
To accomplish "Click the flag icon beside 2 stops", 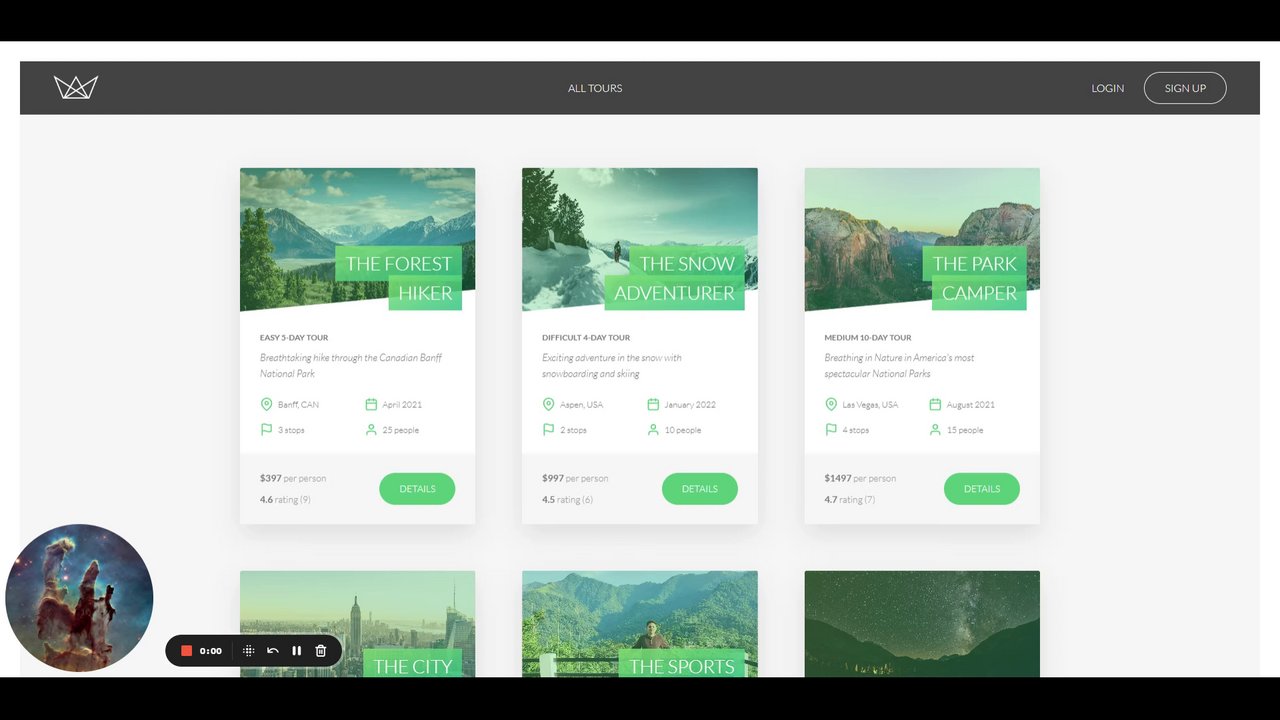I will [x=548, y=429].
